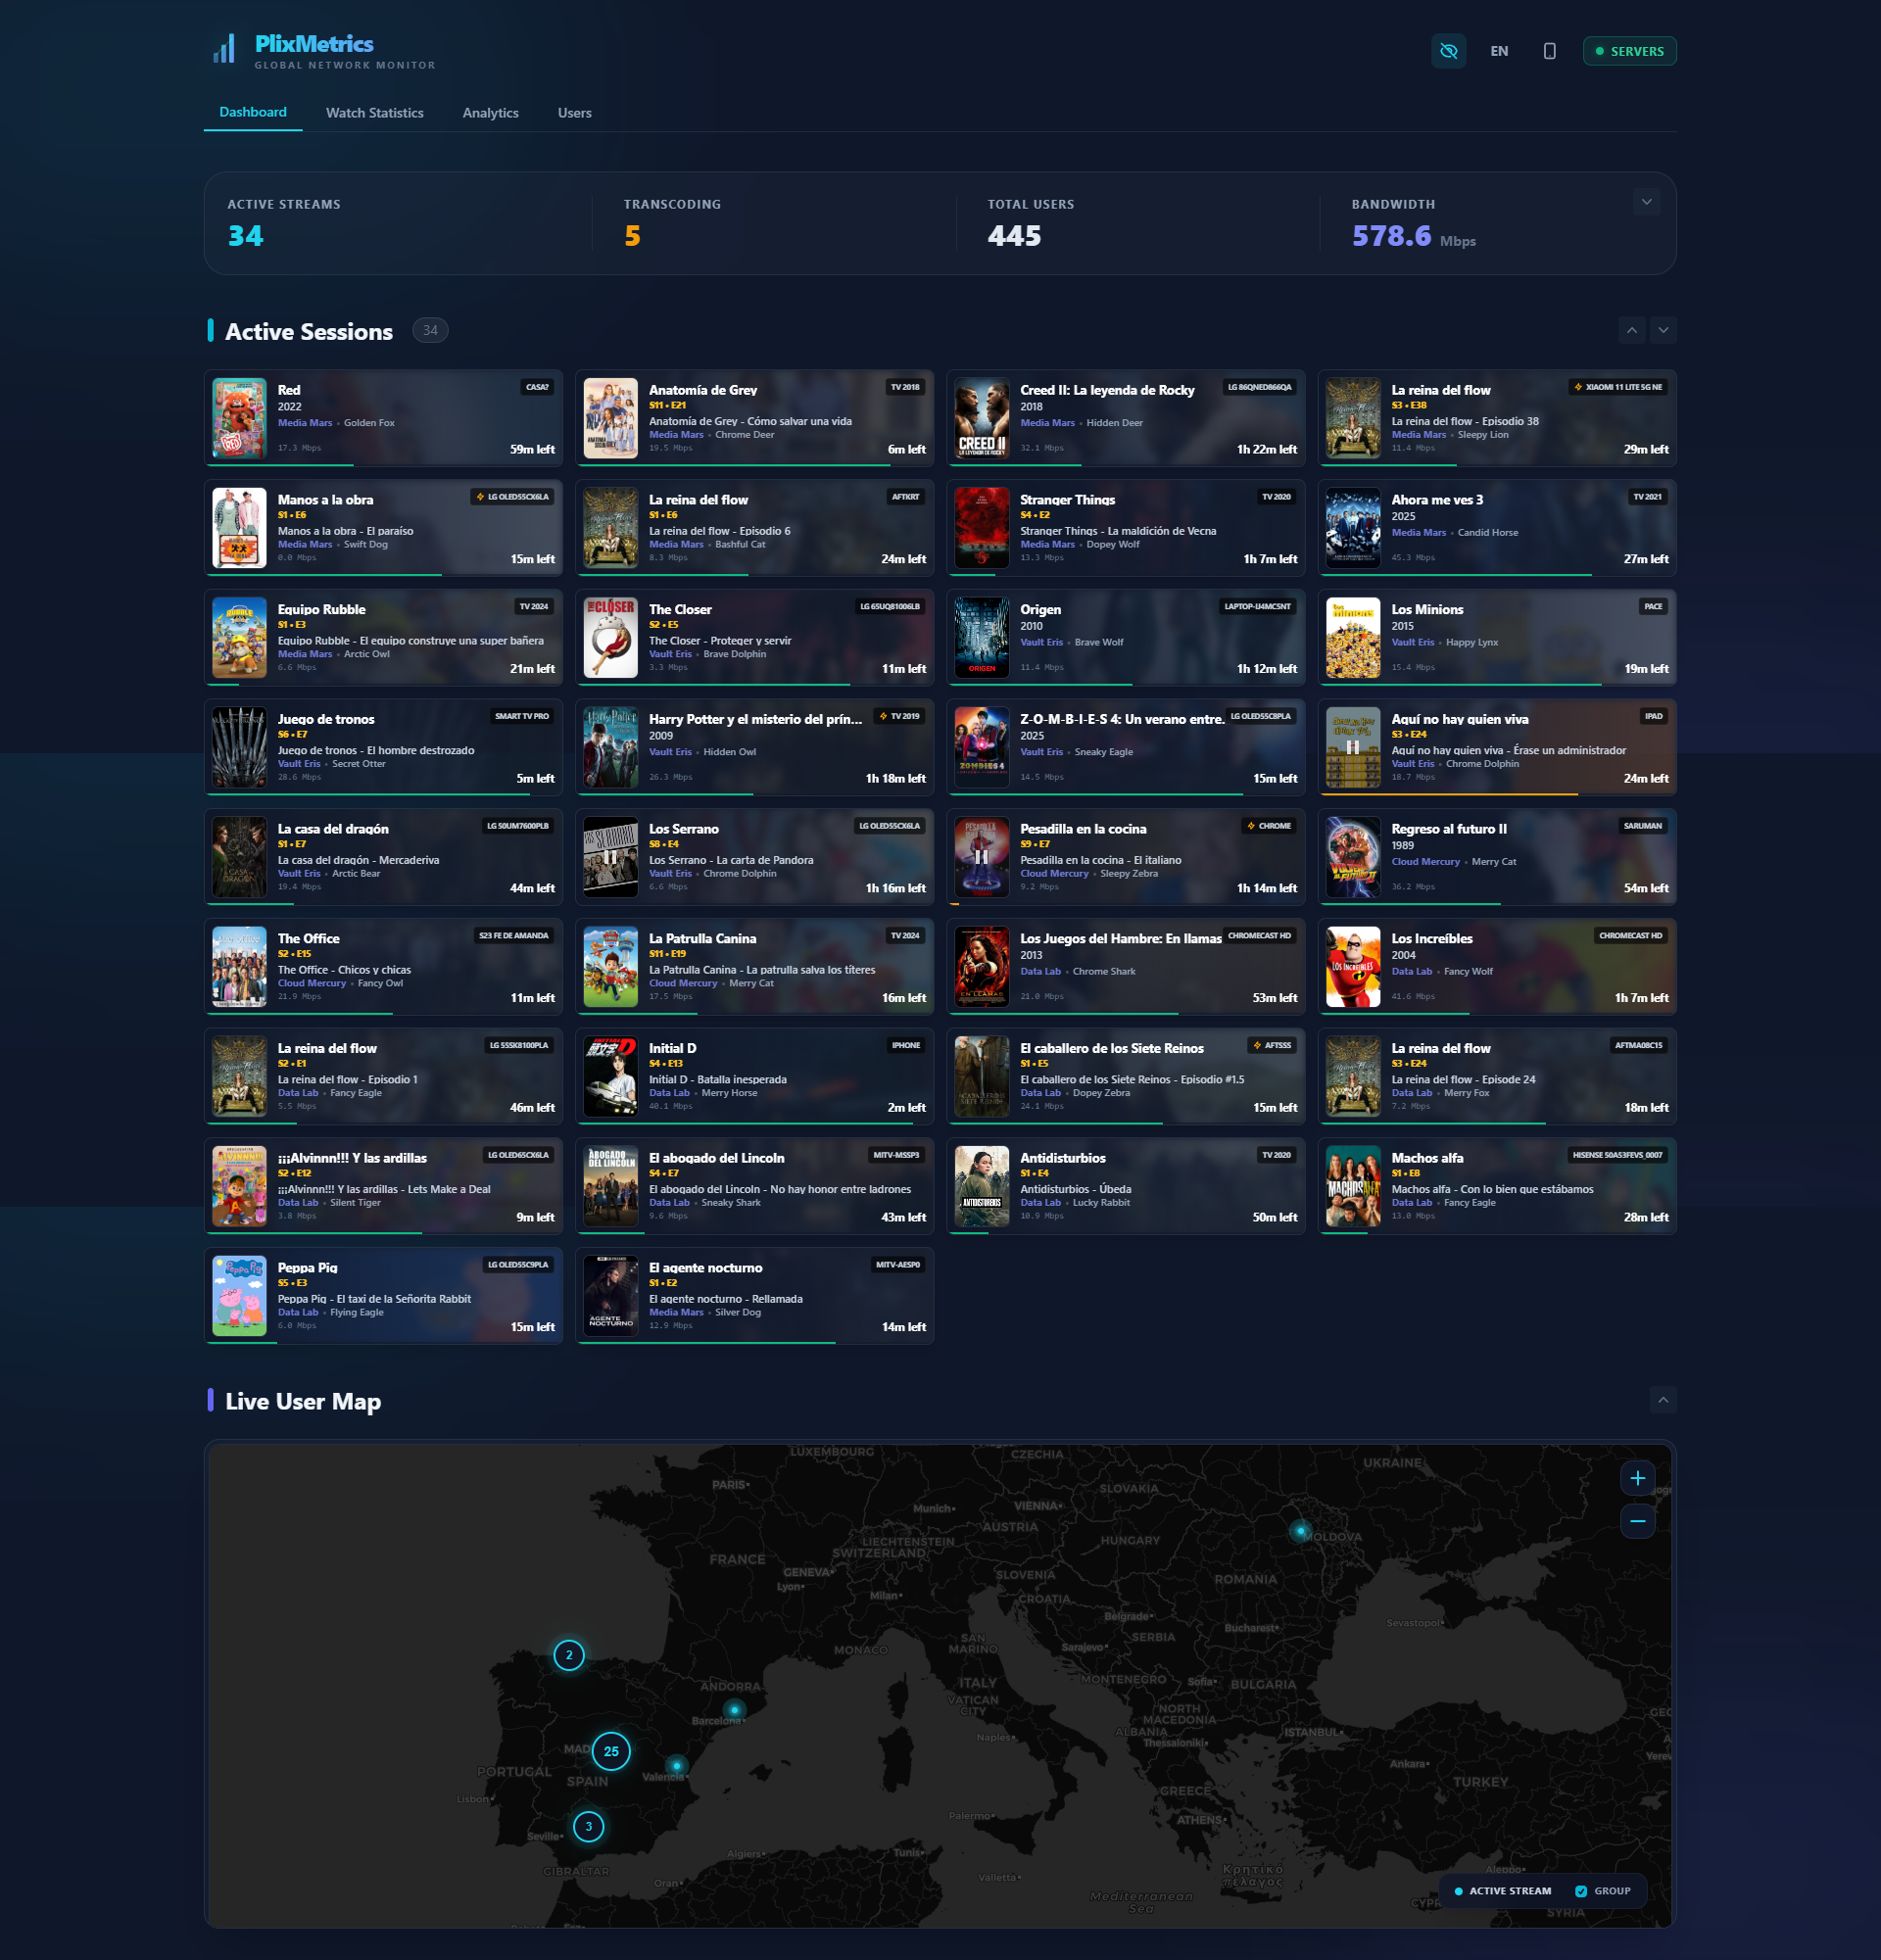
Task: Click the LG OLED55CX6LA badge on Manos a la obra
Action: pyautogui.click(x=512, y=497)
